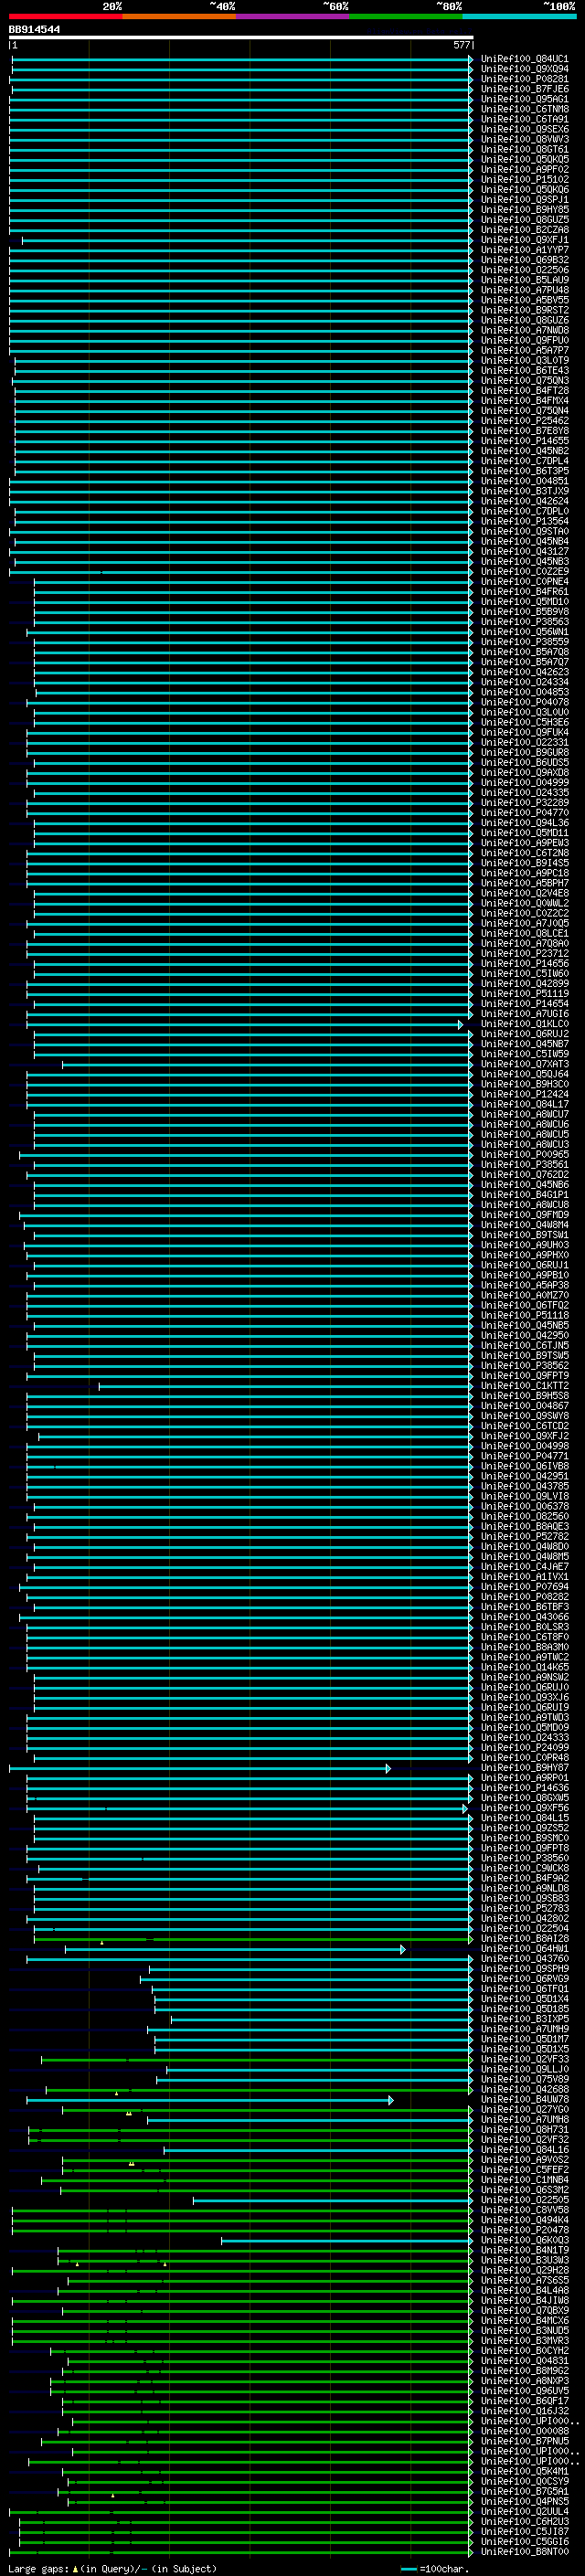
Task: Select the label UniRef100_B9RST2
Action: tap(525, 310)
